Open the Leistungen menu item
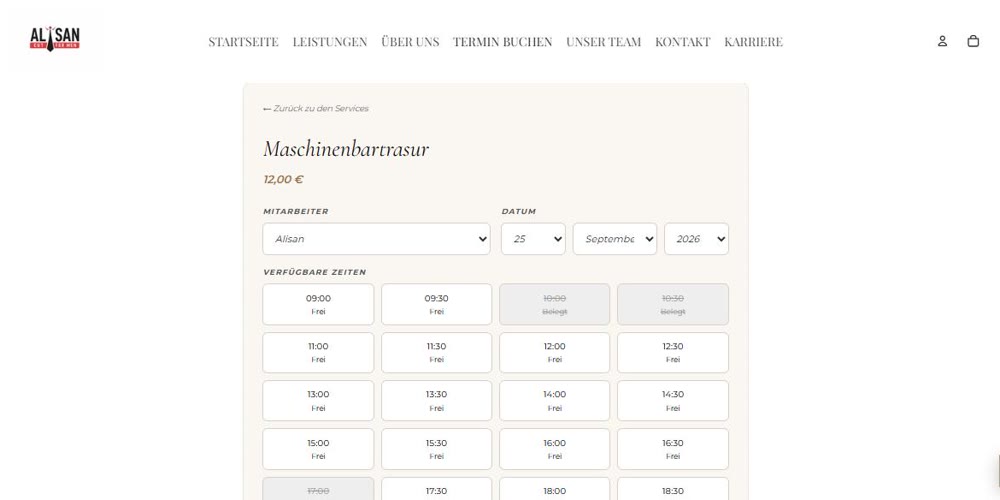1000x500 pixels. point(330,42)
